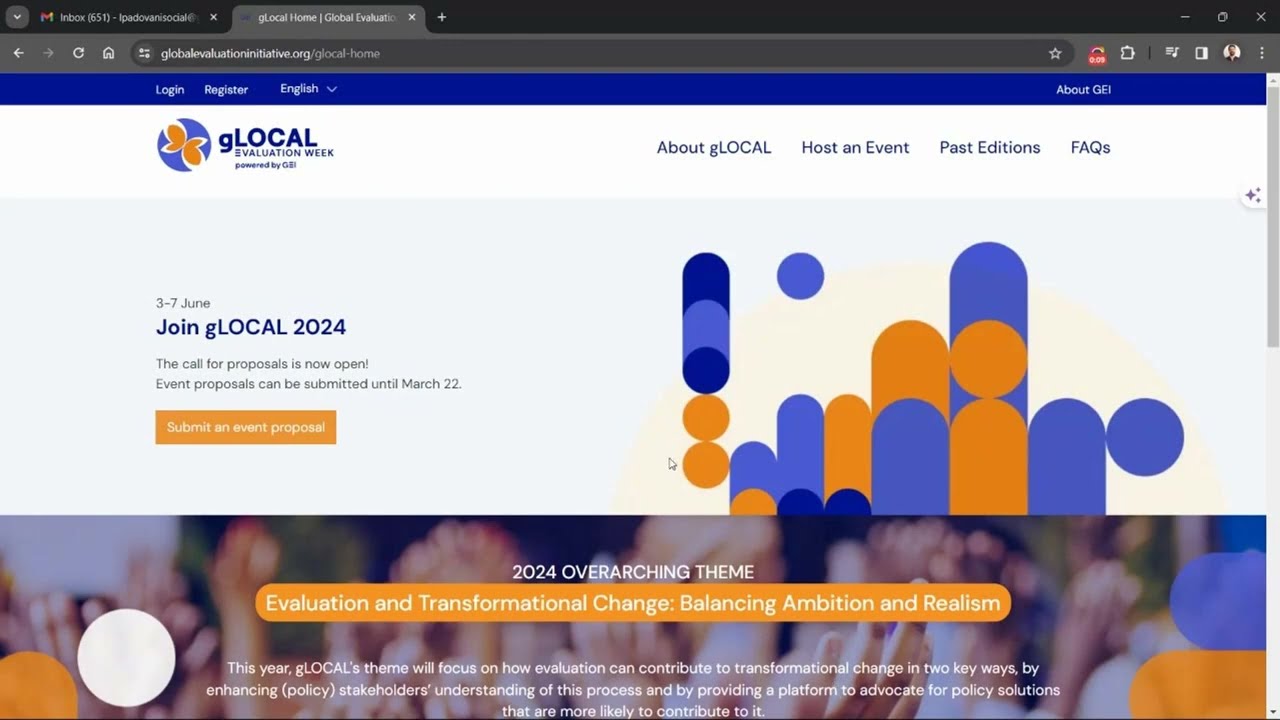The height and width of the screenshot is (720, 1280).
Task: Expand the English language dropdown
Action: point(308,89)
